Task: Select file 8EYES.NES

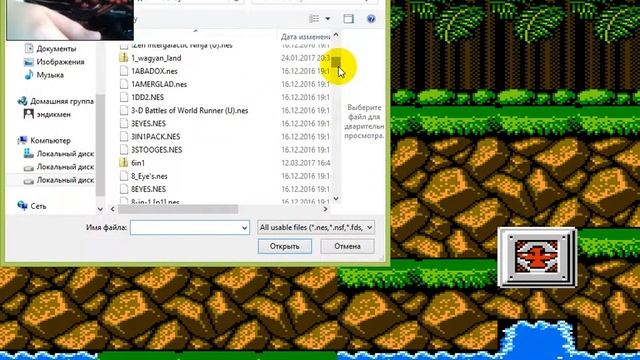Action: click(x=148, y=189)
